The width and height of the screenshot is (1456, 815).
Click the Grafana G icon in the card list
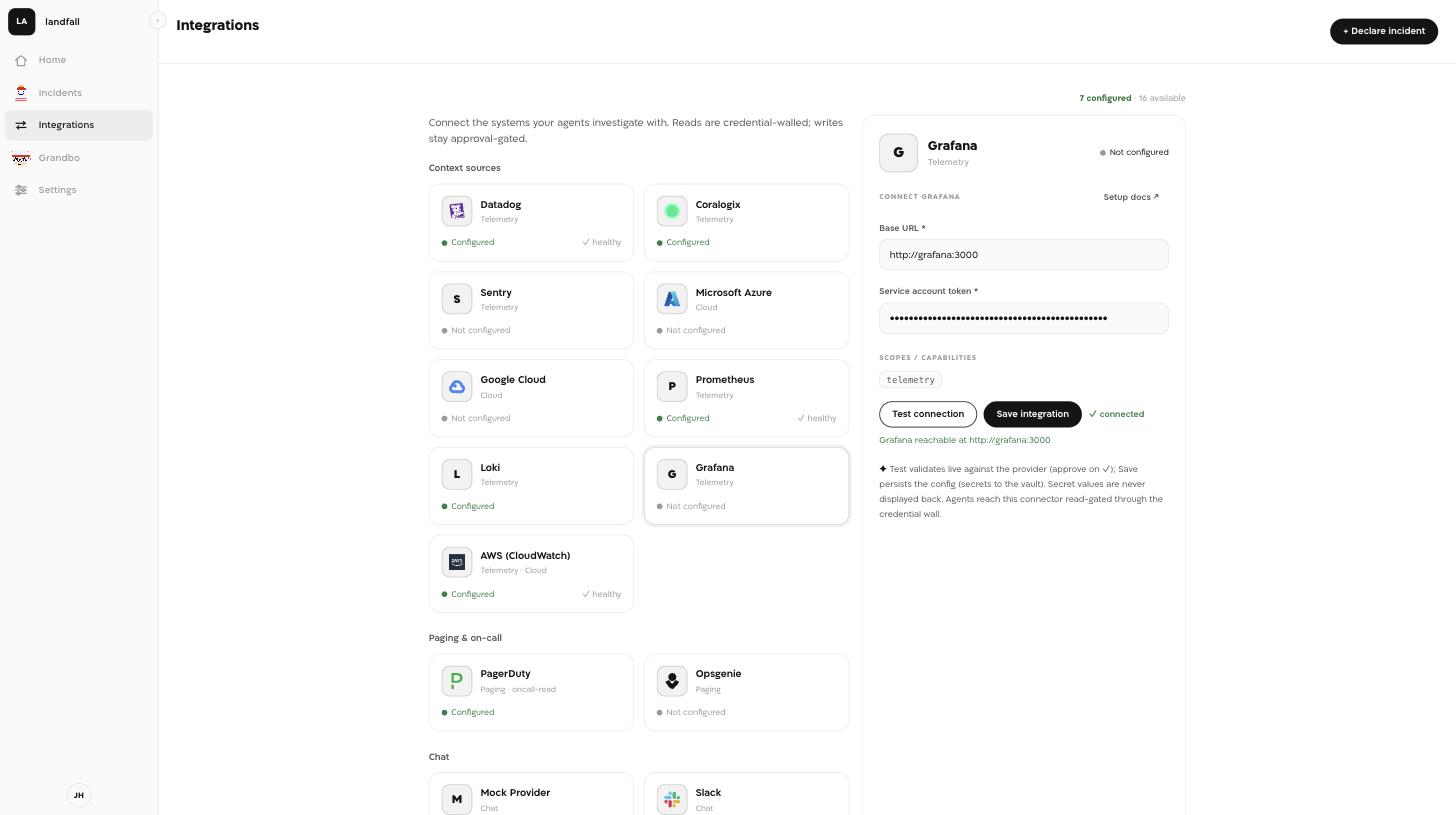point(672,474)
